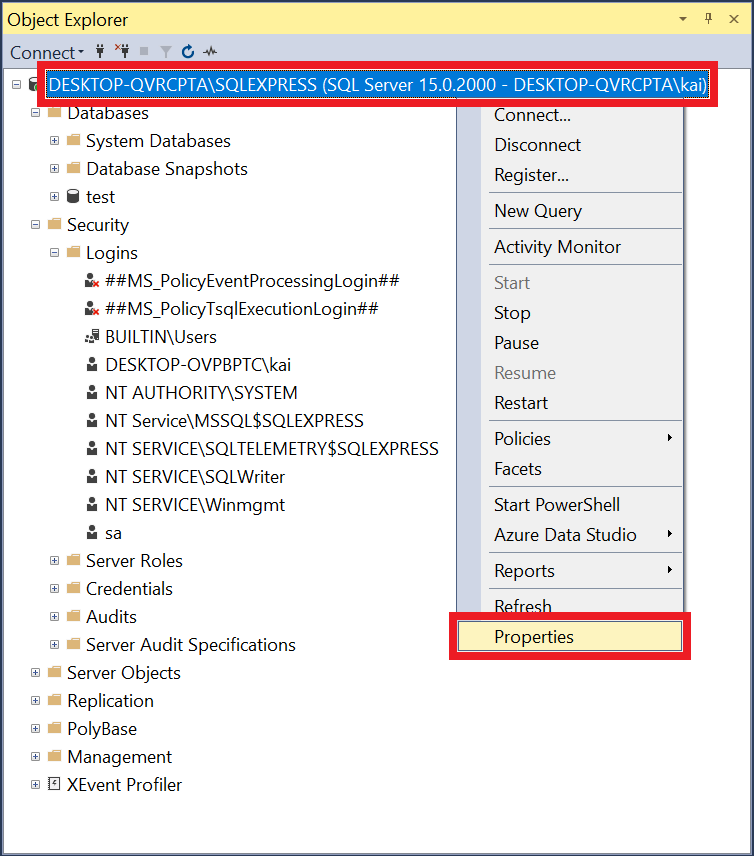
Task: Select New Query in context menu
Action: (569, 211)
